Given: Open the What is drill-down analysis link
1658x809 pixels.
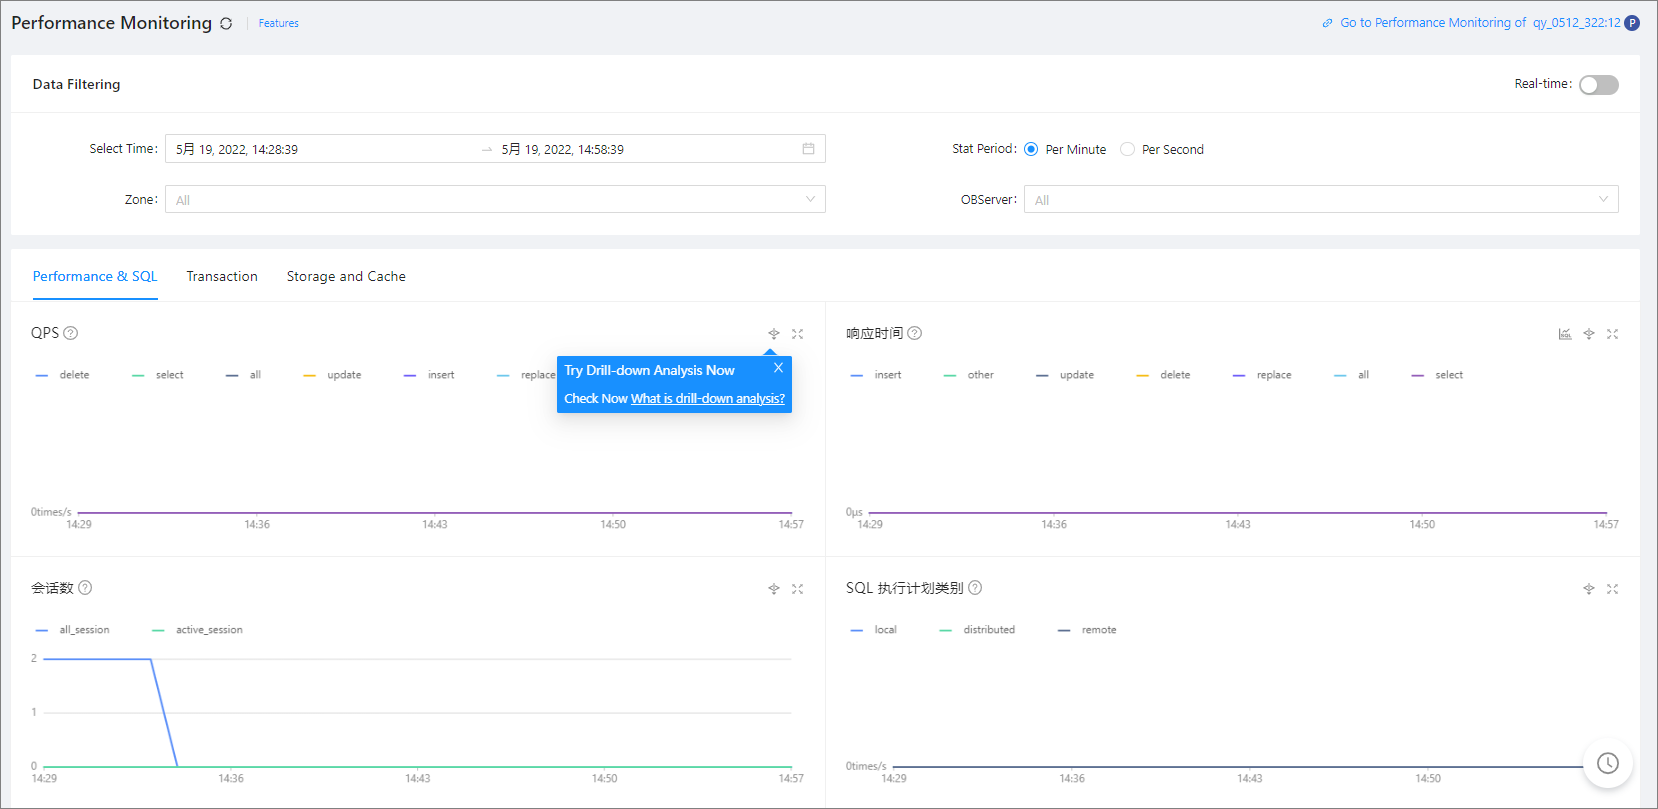Looking at the screenshot, I should [708, 398].
